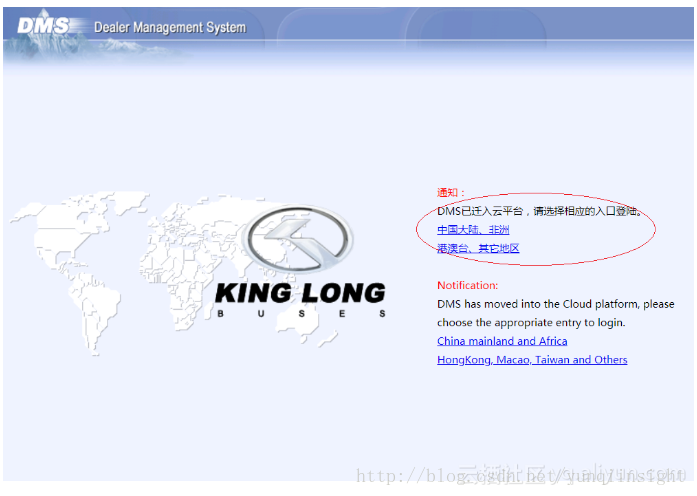Click 'choose the appropriate entry to login' text
The height and width of the screenshot is (496, 697).
pos(531,323)
